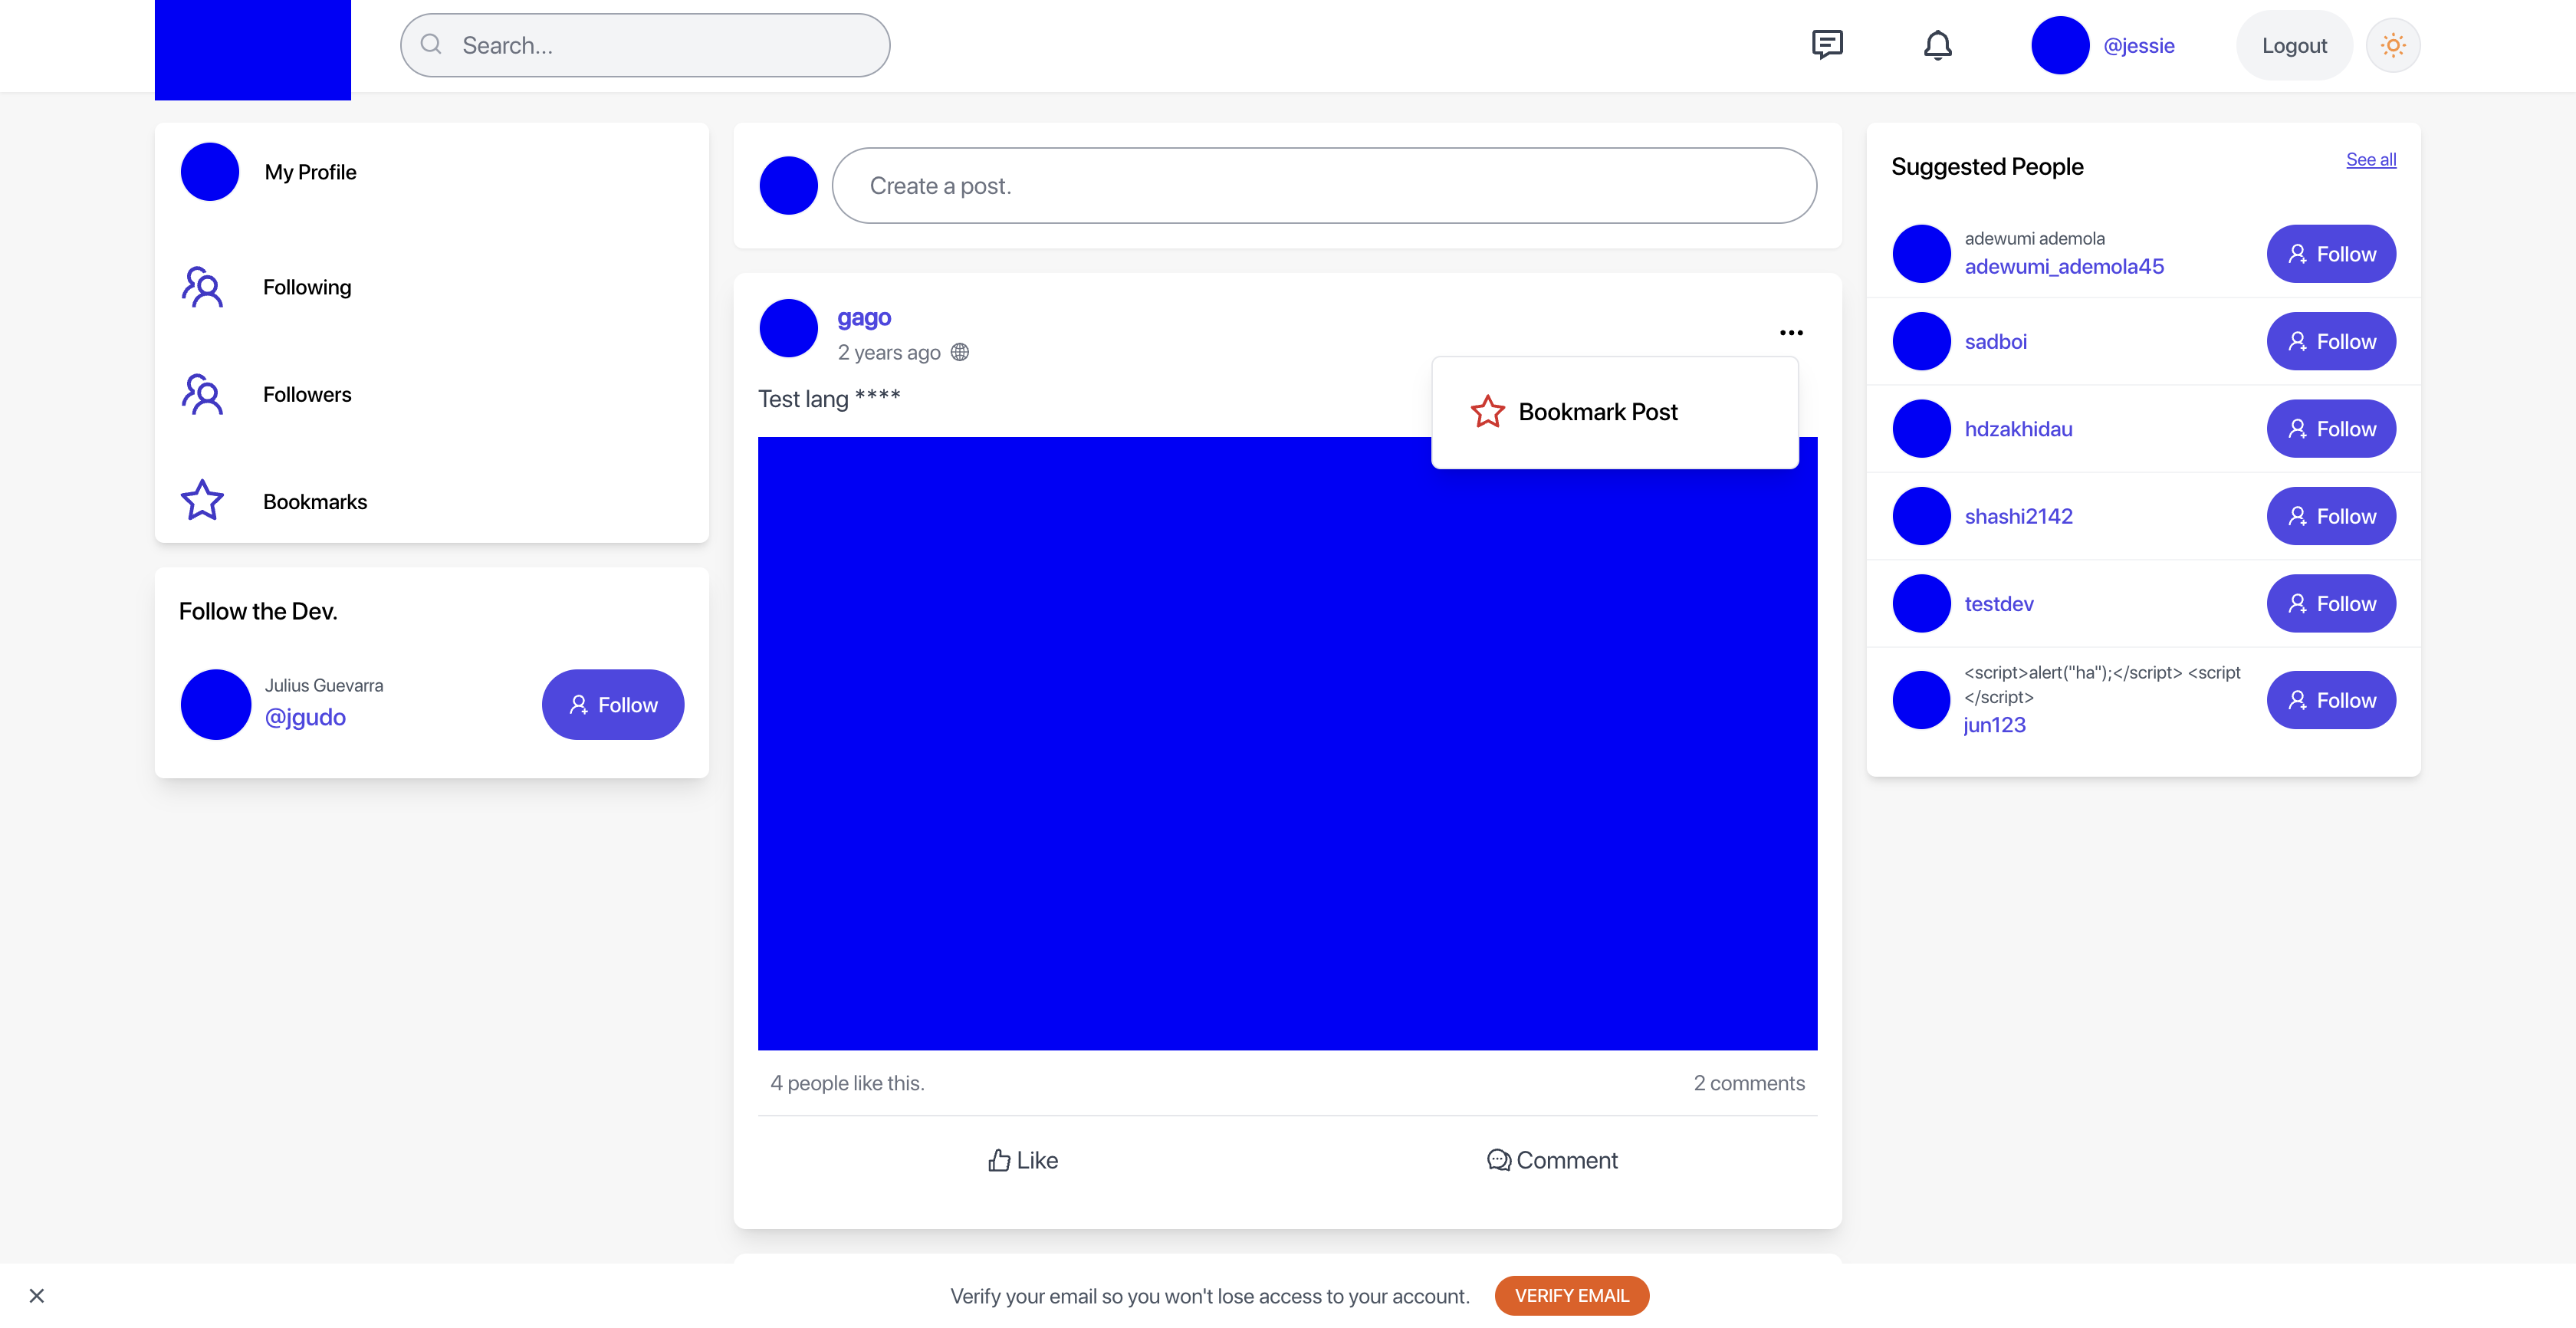Open the messages chat icon
Image resolution: width=2576 pixels, height=1328 pixels.
tap(1826, 45)
